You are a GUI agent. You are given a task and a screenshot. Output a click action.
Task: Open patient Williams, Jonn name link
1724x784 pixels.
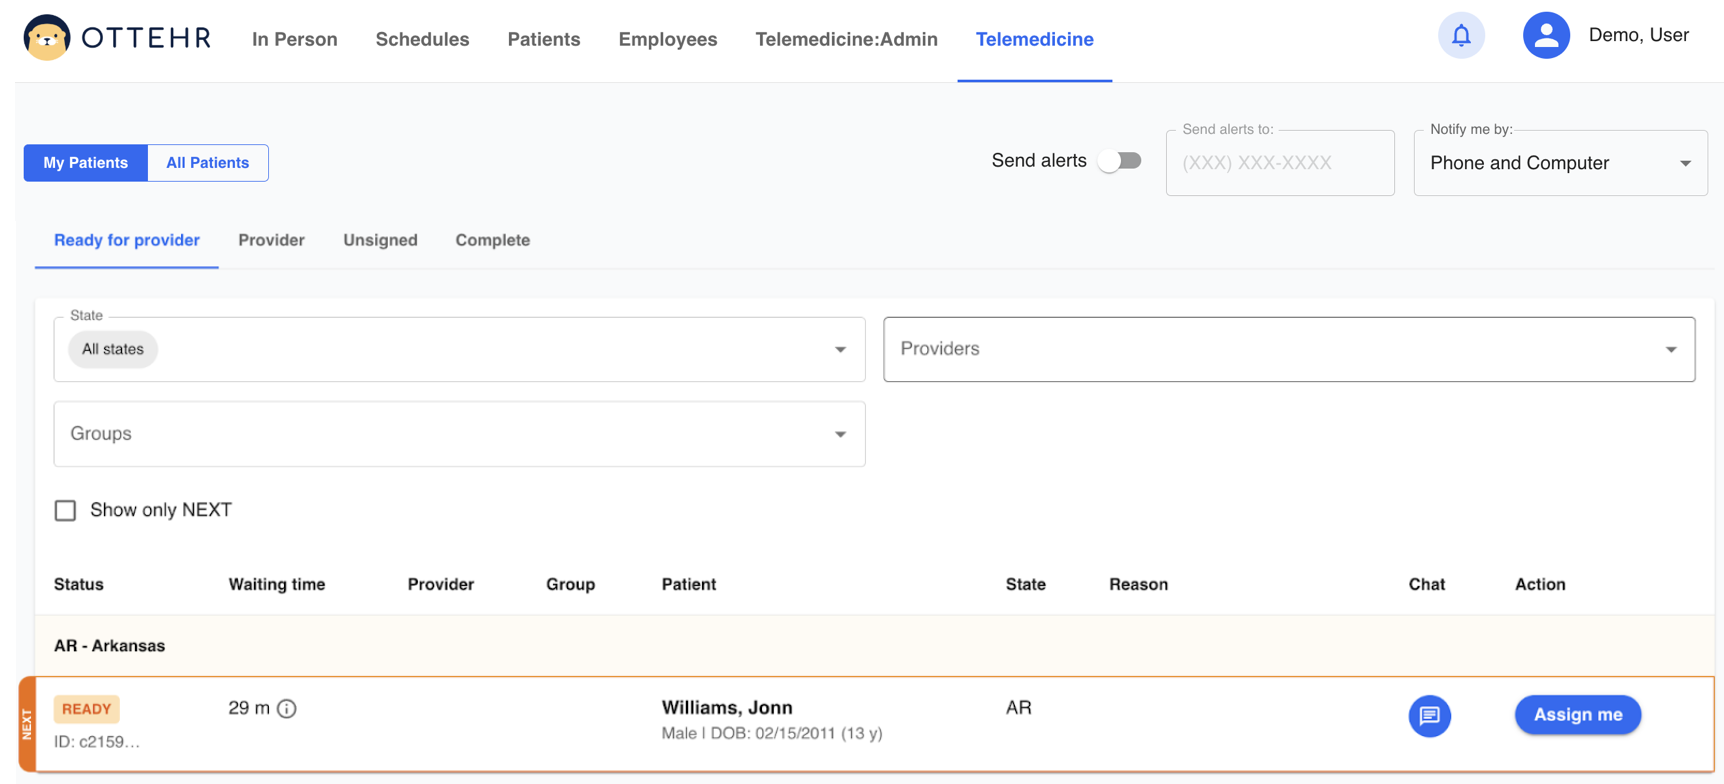(x=727, y=708)
